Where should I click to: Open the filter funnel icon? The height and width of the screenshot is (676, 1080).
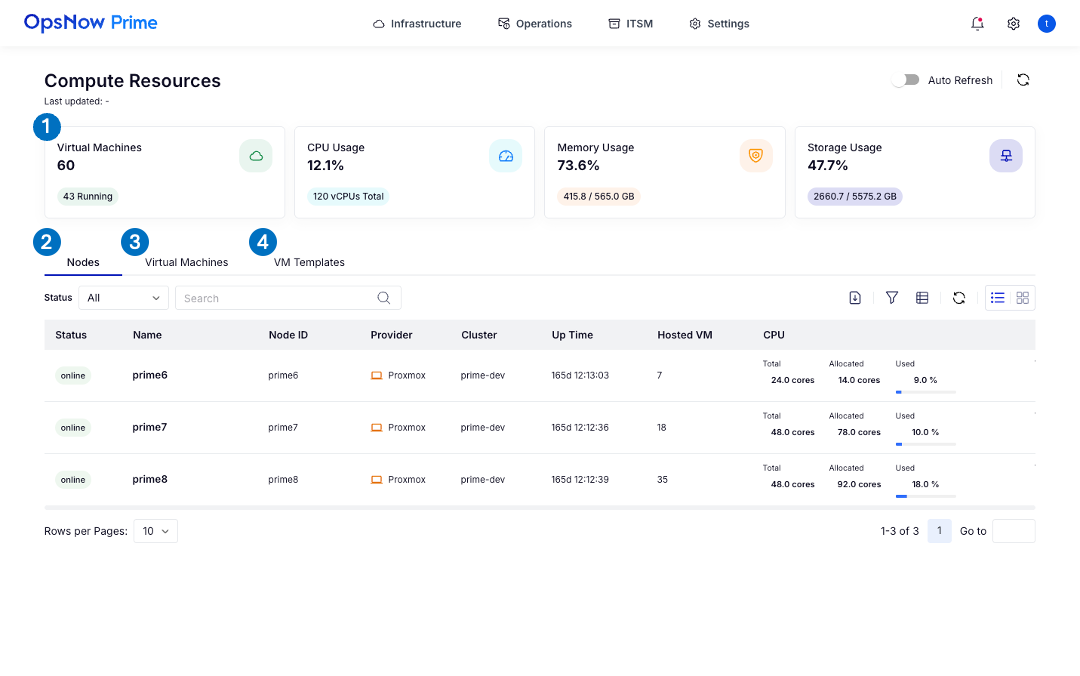[x=891, y=298]
